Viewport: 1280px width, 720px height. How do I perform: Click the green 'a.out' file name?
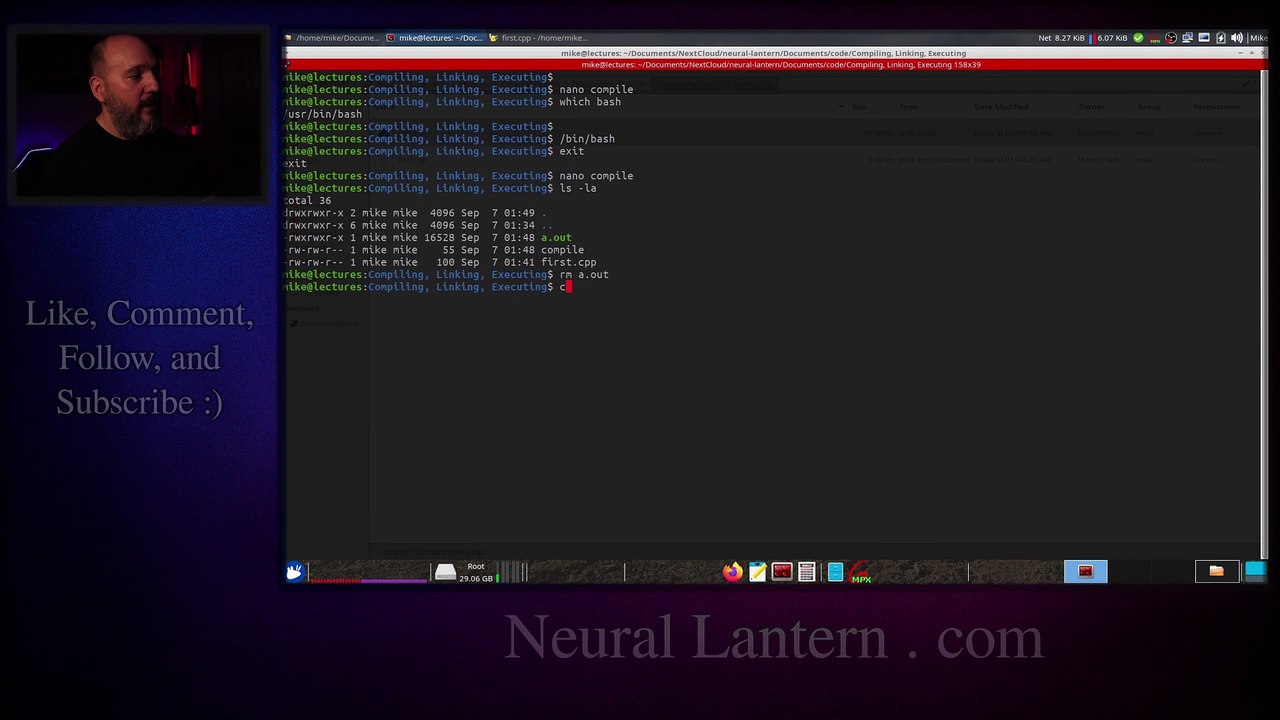point(556,238)
